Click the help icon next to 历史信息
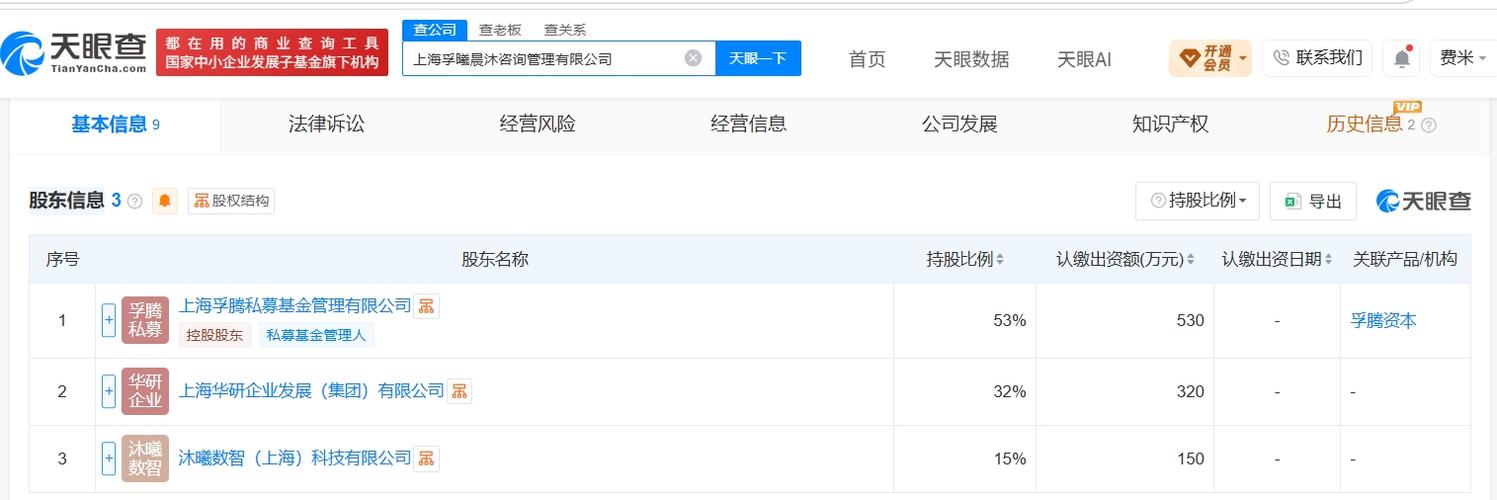 [x=1428, y=126]
